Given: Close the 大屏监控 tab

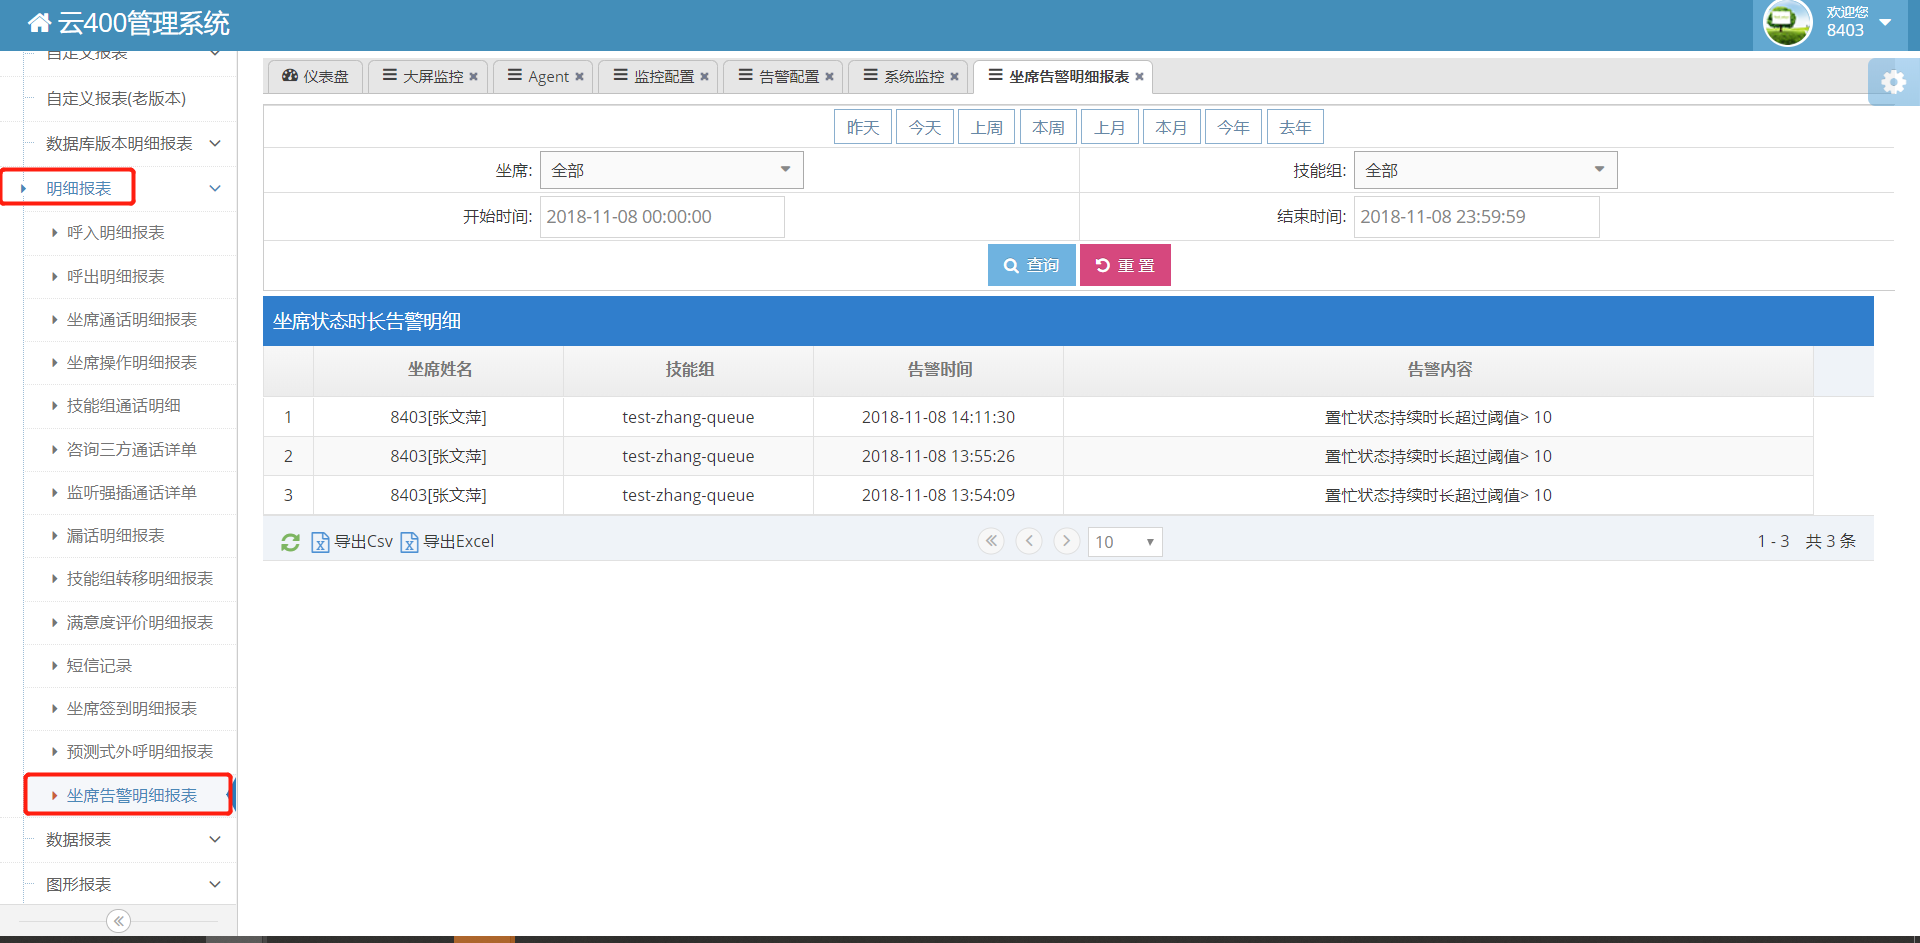Looking at the screenshot, I should [473, 77].
